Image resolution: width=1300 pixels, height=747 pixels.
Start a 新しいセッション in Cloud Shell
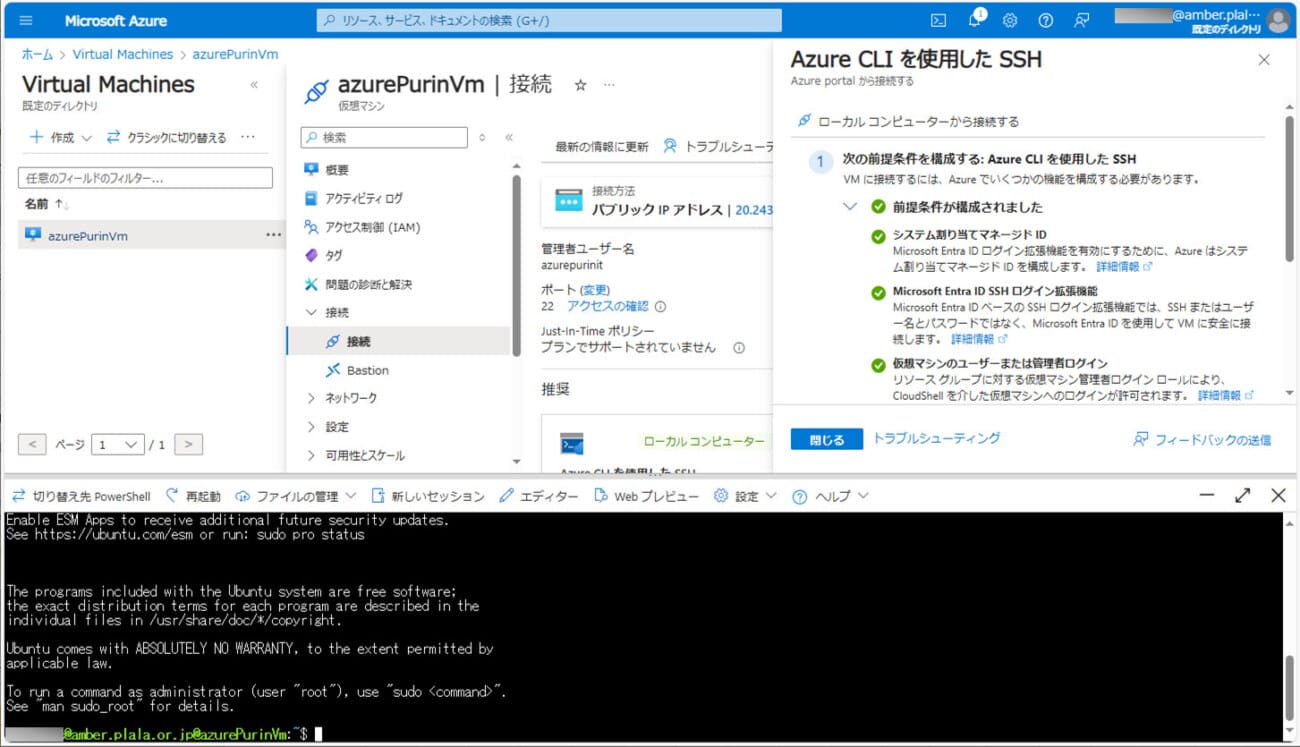[x=427, y=496]
